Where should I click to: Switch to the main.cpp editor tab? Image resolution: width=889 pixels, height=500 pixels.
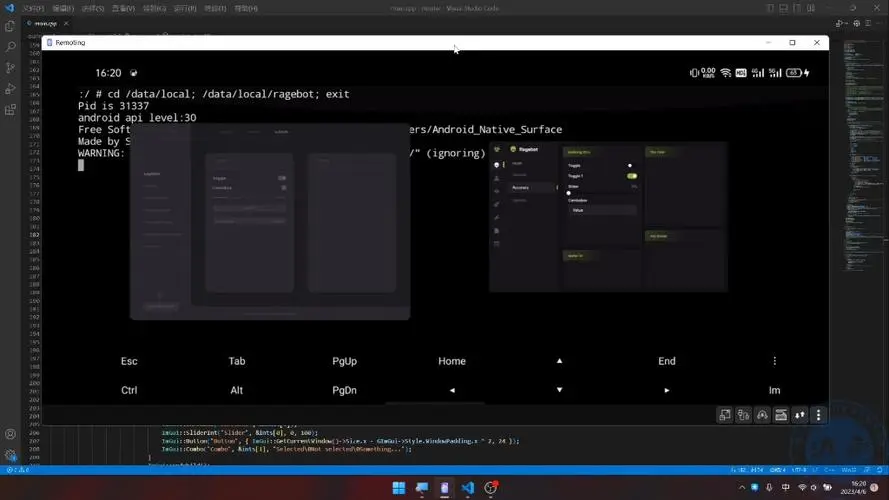click(x=45, y=23)
